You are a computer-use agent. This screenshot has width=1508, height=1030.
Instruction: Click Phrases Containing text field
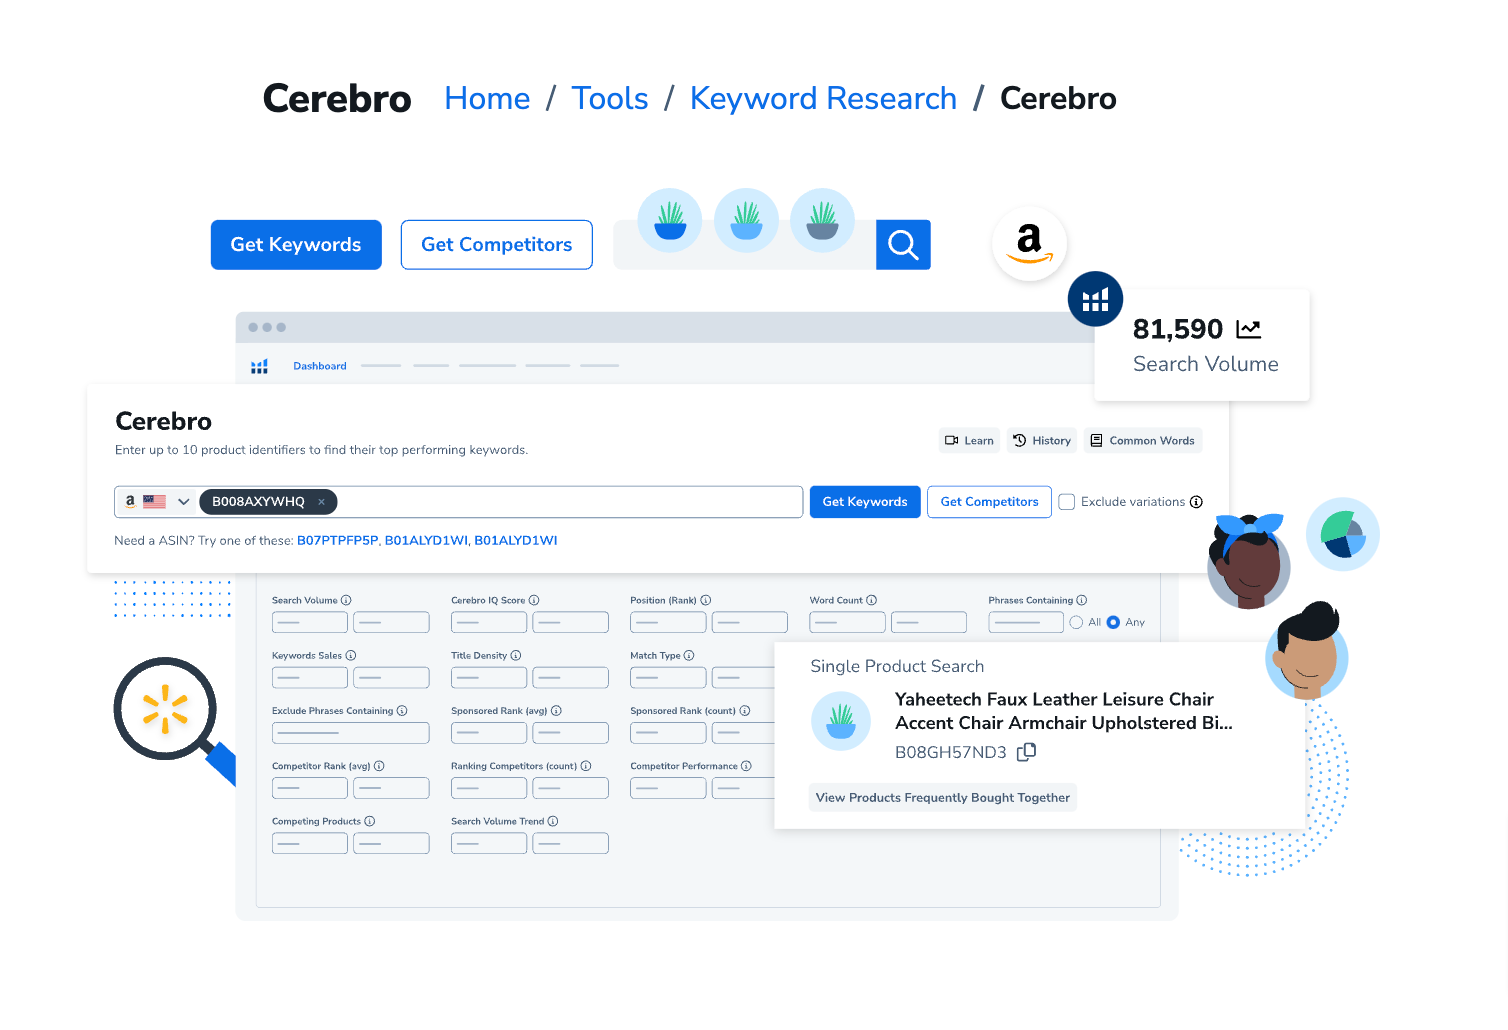point(1026,622)
